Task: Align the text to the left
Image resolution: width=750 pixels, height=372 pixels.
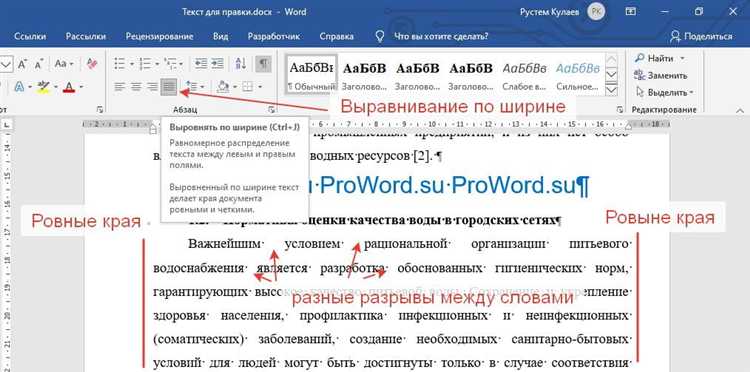Action: point(120,87)
